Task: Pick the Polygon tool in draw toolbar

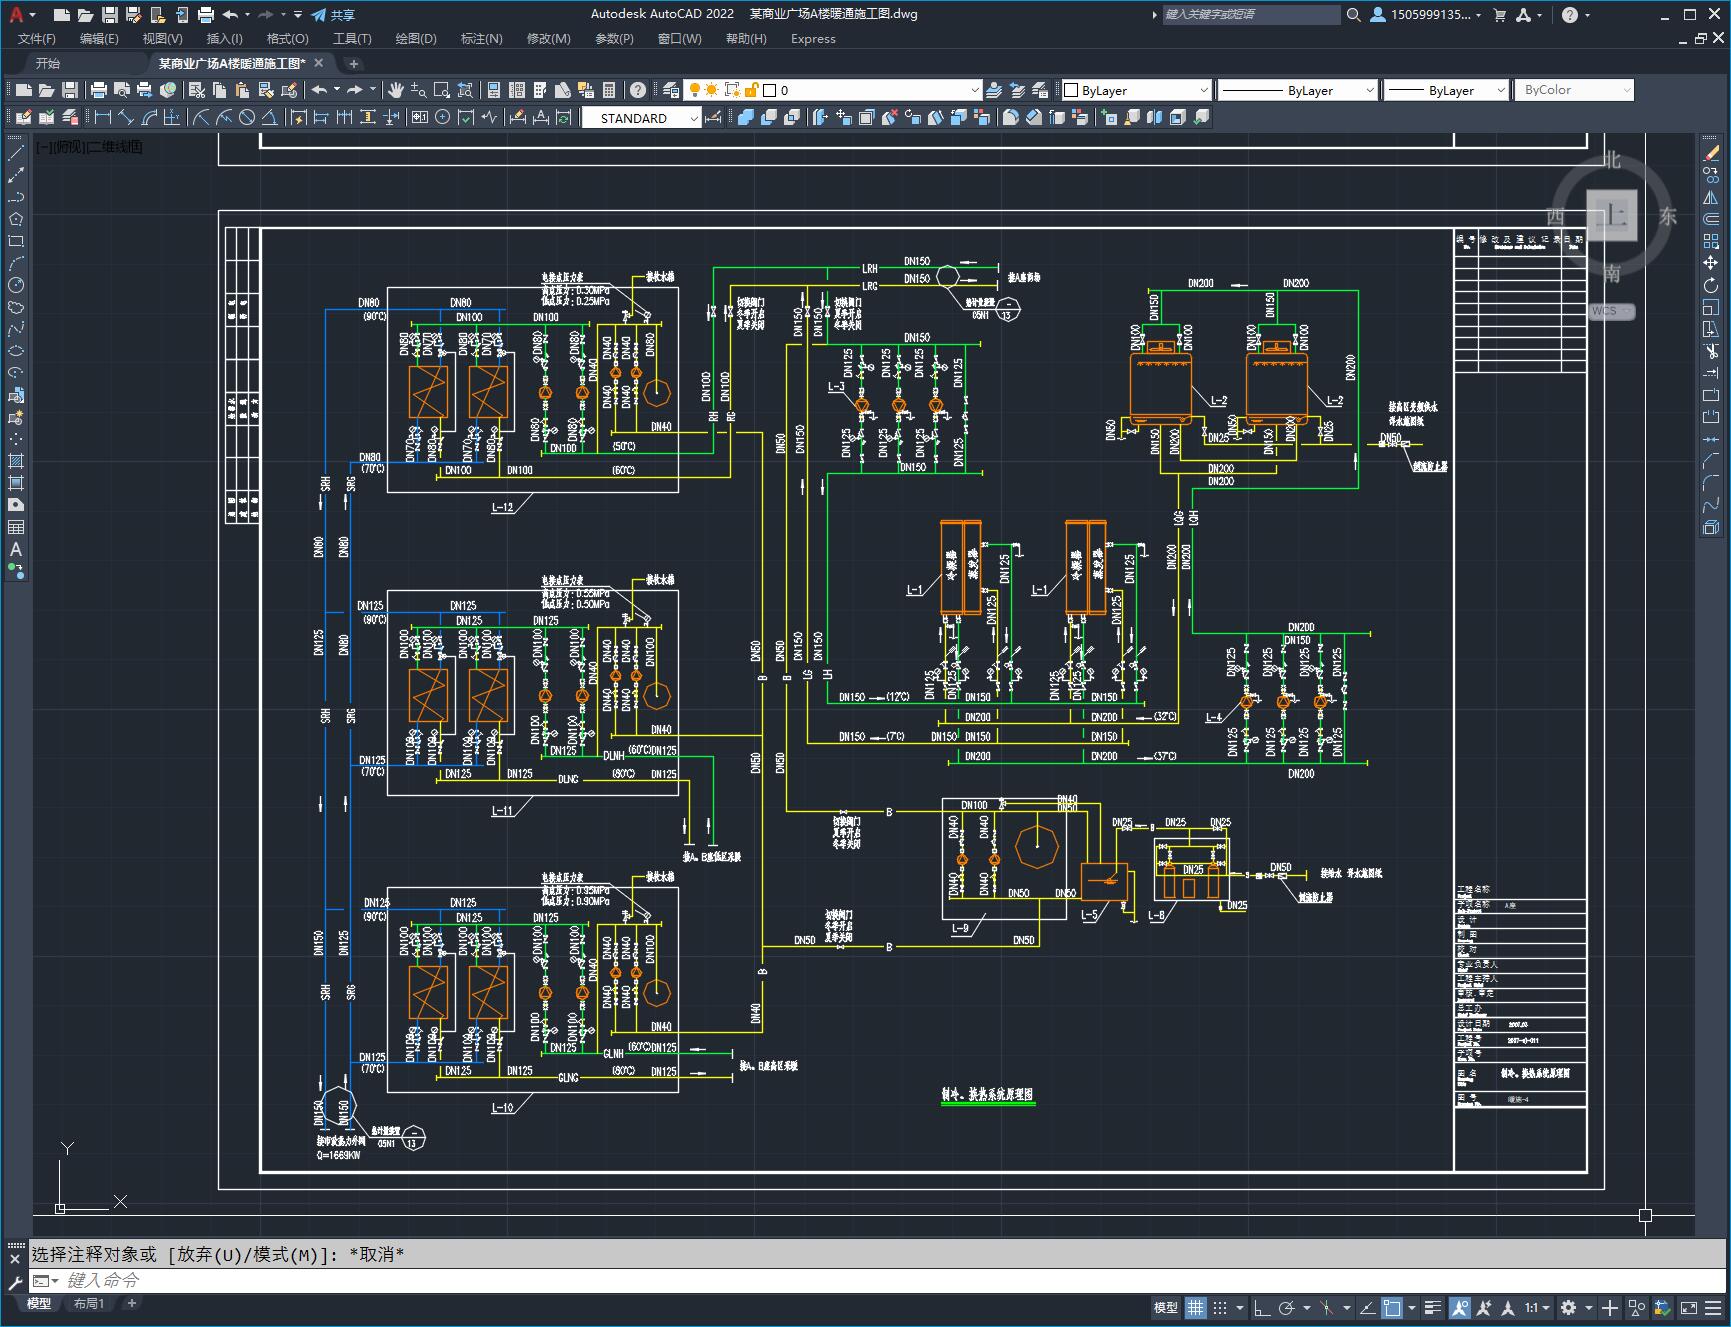Action: coord(16,219)
